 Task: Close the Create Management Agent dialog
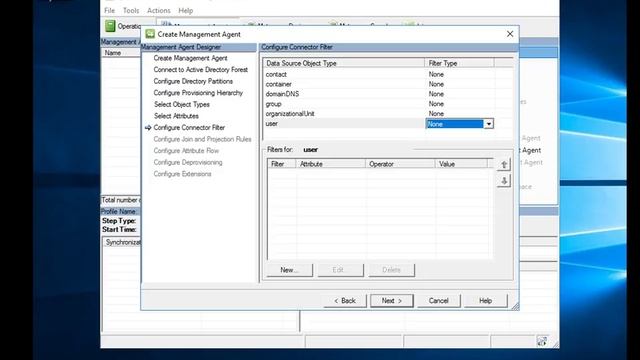510,34
